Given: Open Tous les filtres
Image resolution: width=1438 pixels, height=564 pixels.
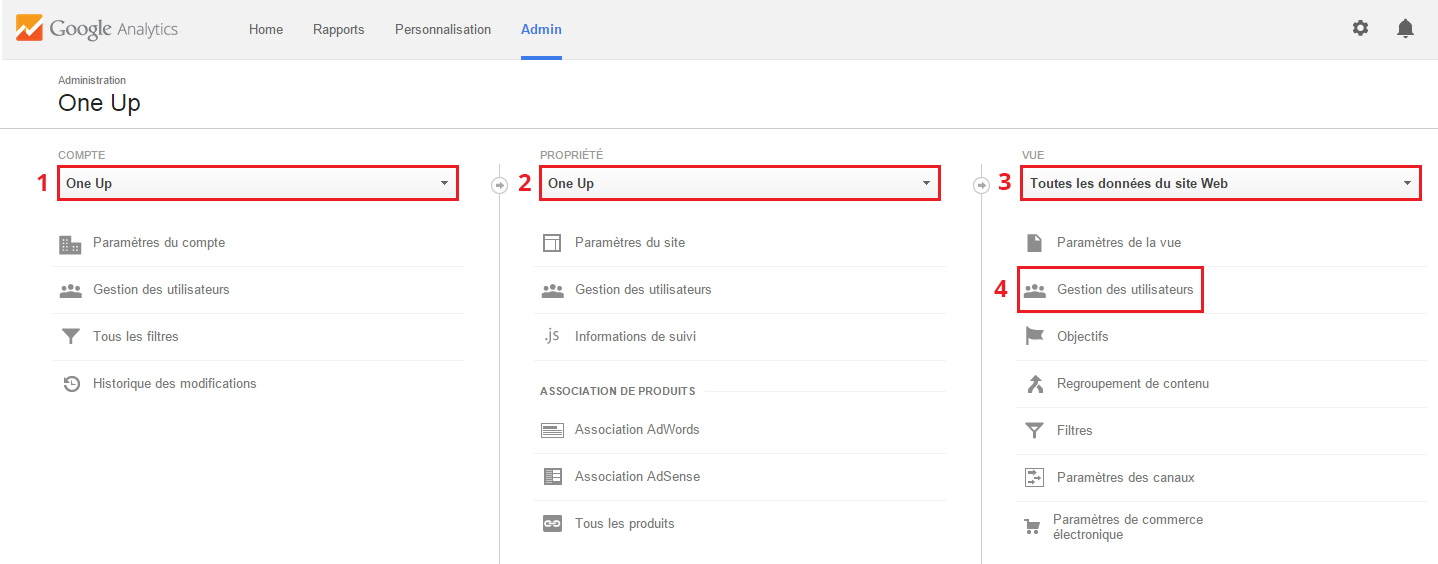Looking at the screenshot, I should tap(136, 337).
